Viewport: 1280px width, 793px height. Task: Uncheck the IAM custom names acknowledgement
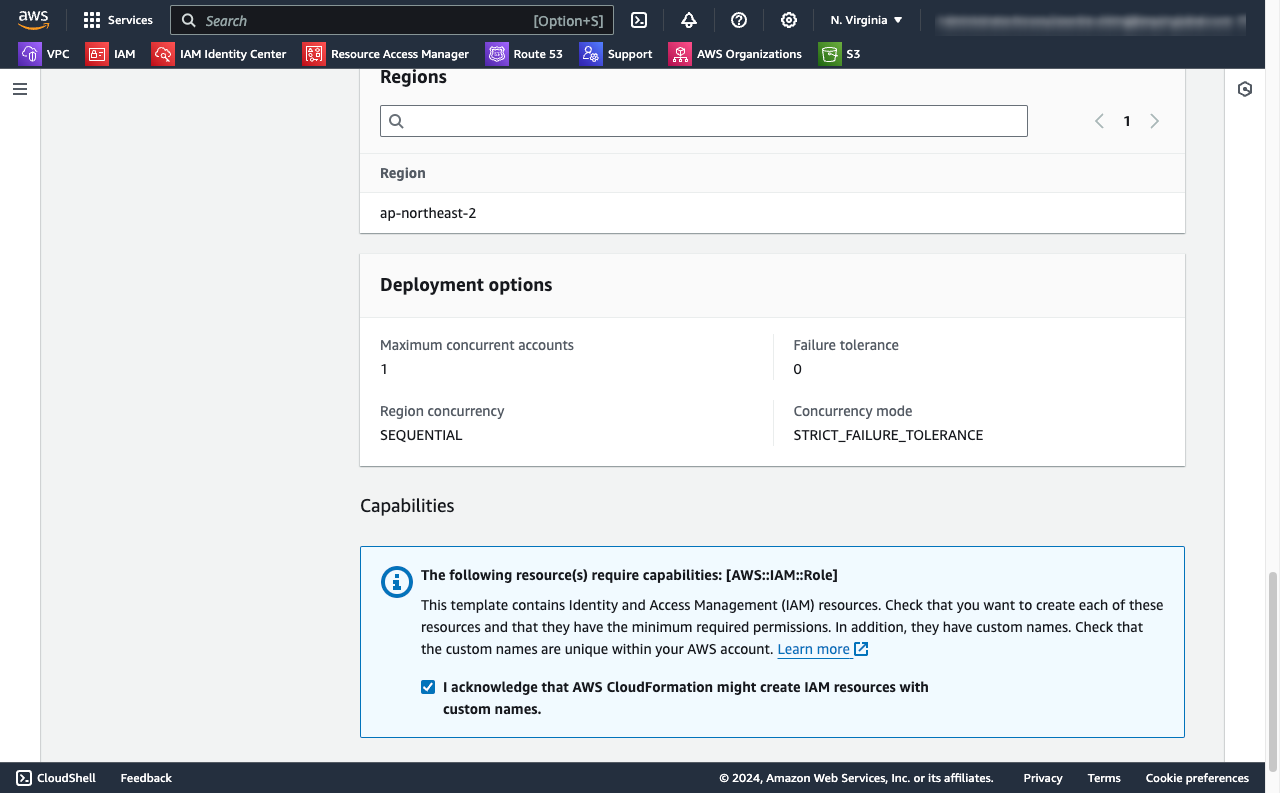click(428, 687)
